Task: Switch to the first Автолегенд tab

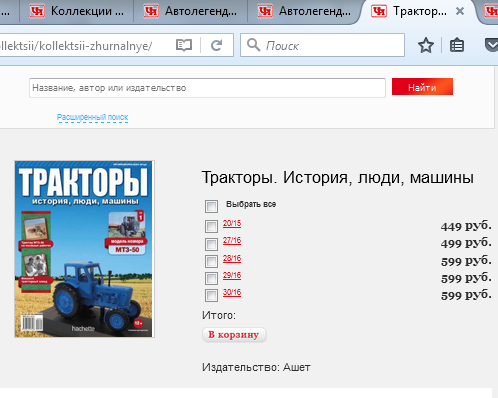Action: coord(191,11)
